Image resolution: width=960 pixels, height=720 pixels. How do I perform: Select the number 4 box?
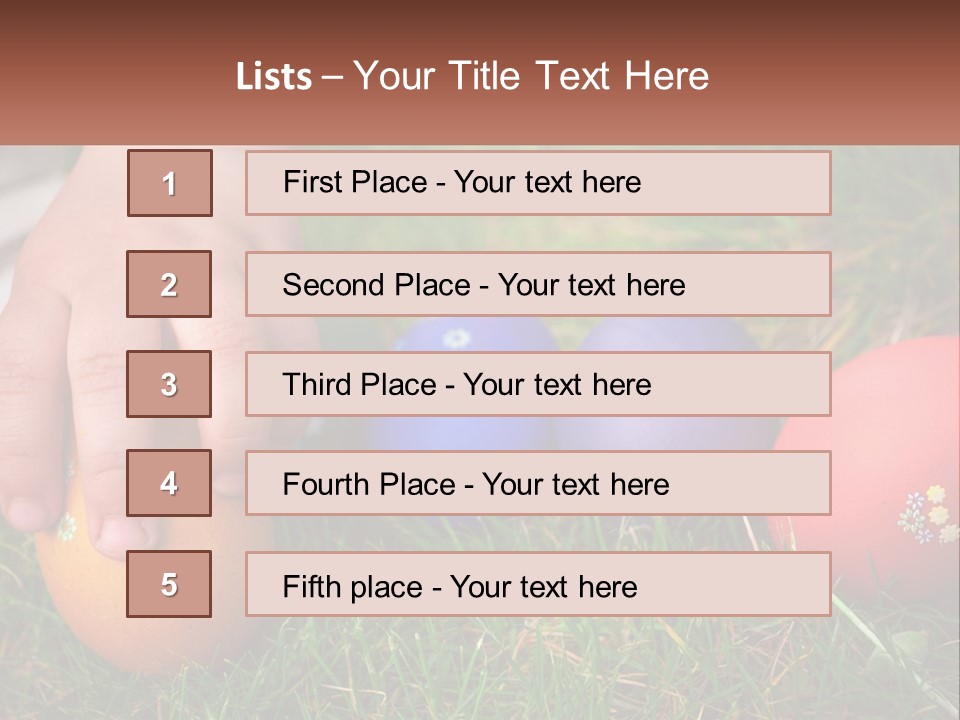pyautogui.click(x=169, y=483)
